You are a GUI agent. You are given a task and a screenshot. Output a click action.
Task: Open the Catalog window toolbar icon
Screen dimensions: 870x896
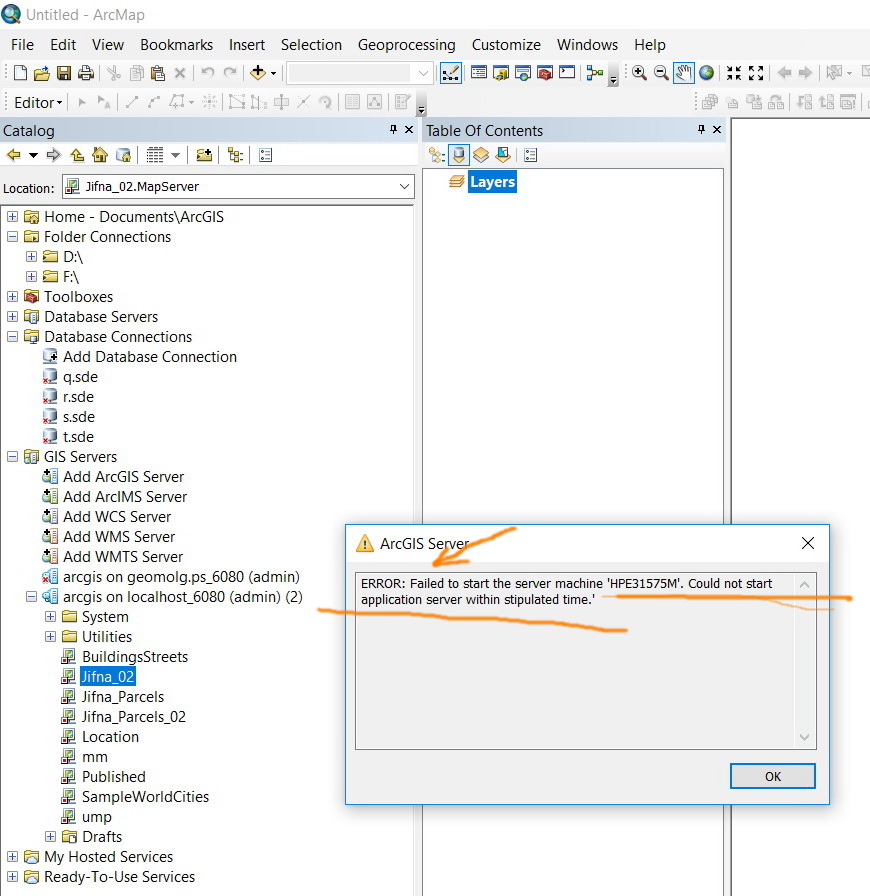click(501, 73)
